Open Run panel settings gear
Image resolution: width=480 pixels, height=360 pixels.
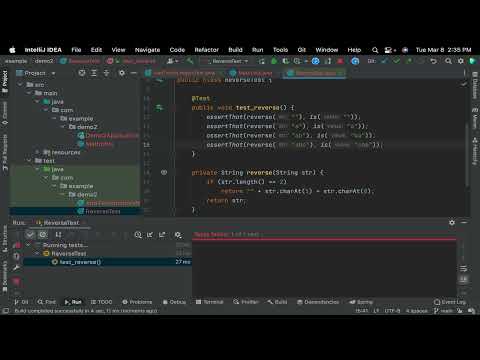(452, 222)
